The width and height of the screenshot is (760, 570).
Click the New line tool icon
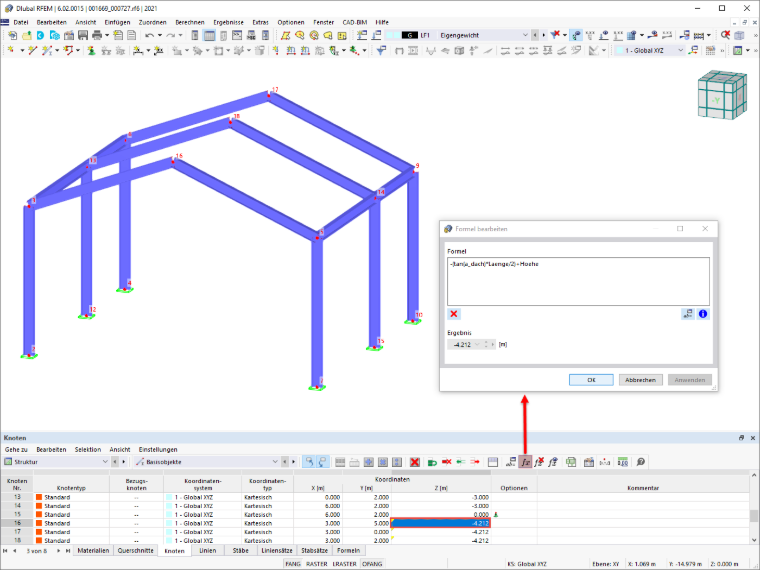[32, 50]
